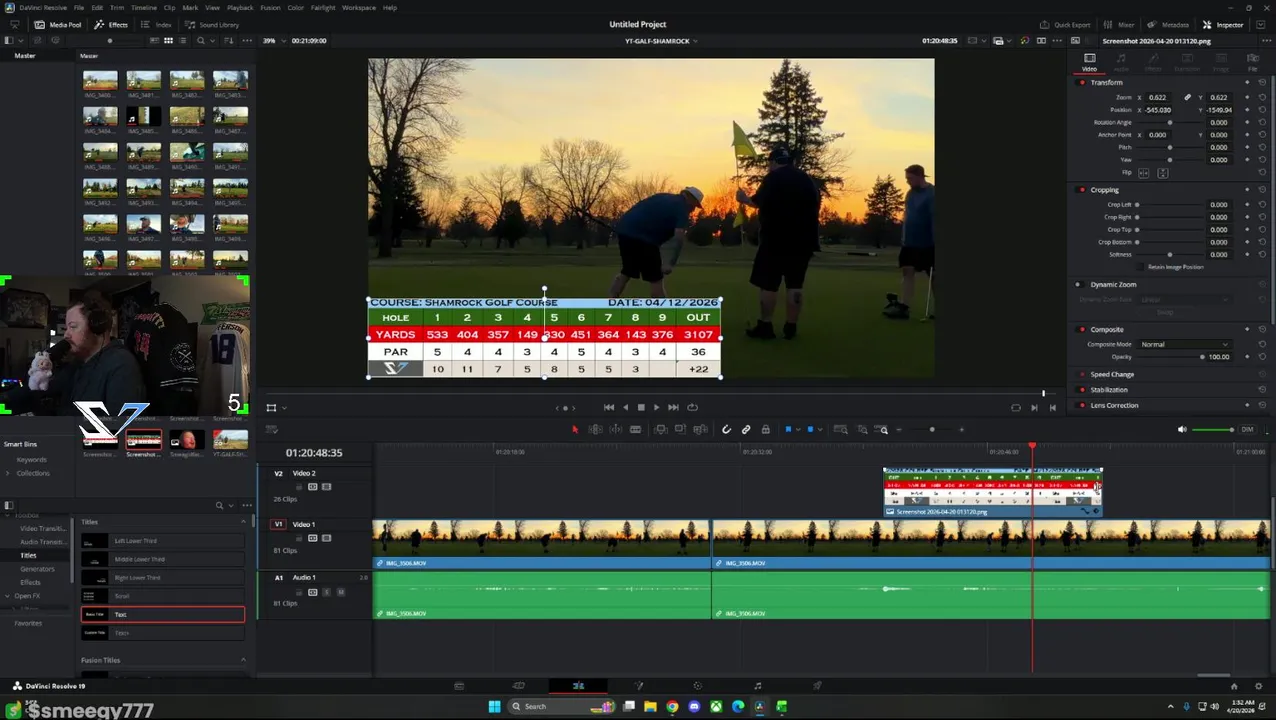This screenshot has height=720, width=1276.
Task: Click the Flip Horizontal icon
Action: (1144, 173)
